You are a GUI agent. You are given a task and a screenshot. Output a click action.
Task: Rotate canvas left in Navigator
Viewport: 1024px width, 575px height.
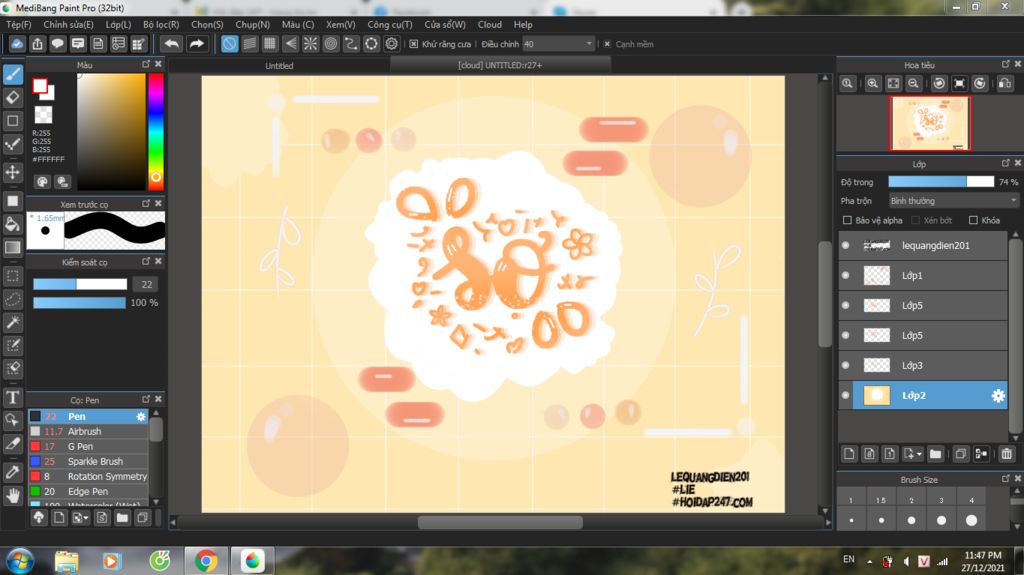[x=939, y=84]
